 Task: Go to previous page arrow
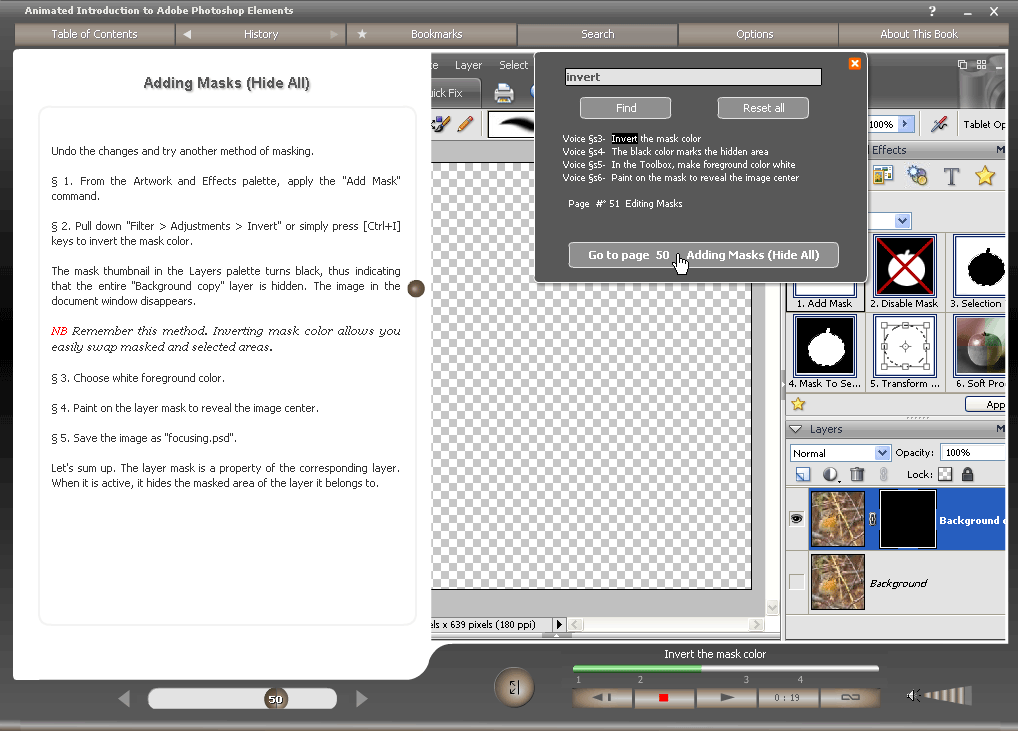124,699
